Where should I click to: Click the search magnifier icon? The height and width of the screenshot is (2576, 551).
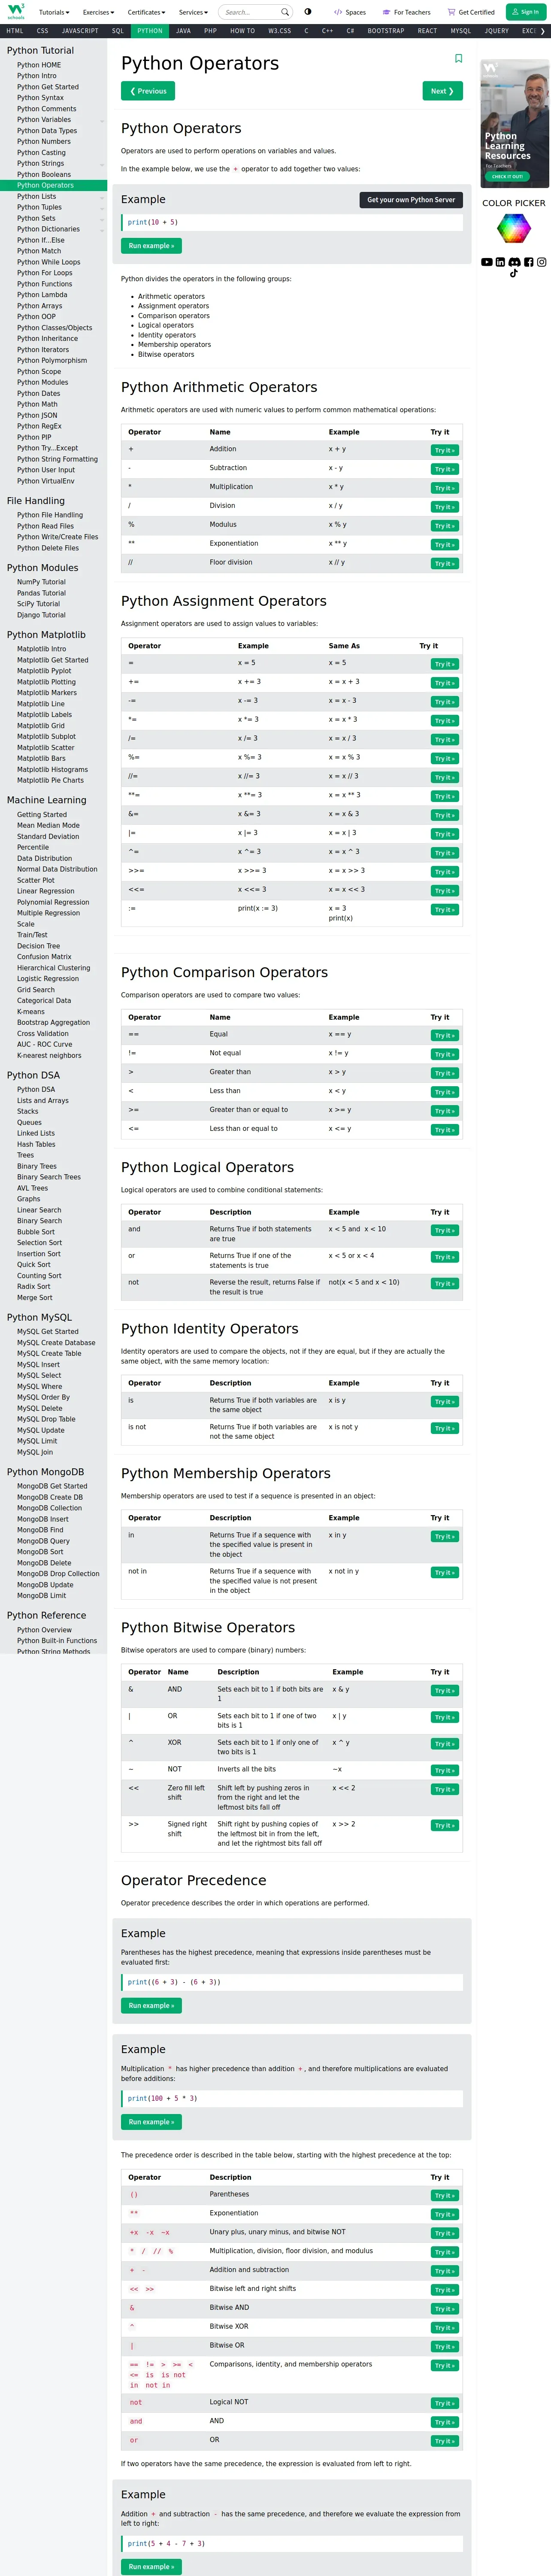pyautogui.click(x=284, y=12)
